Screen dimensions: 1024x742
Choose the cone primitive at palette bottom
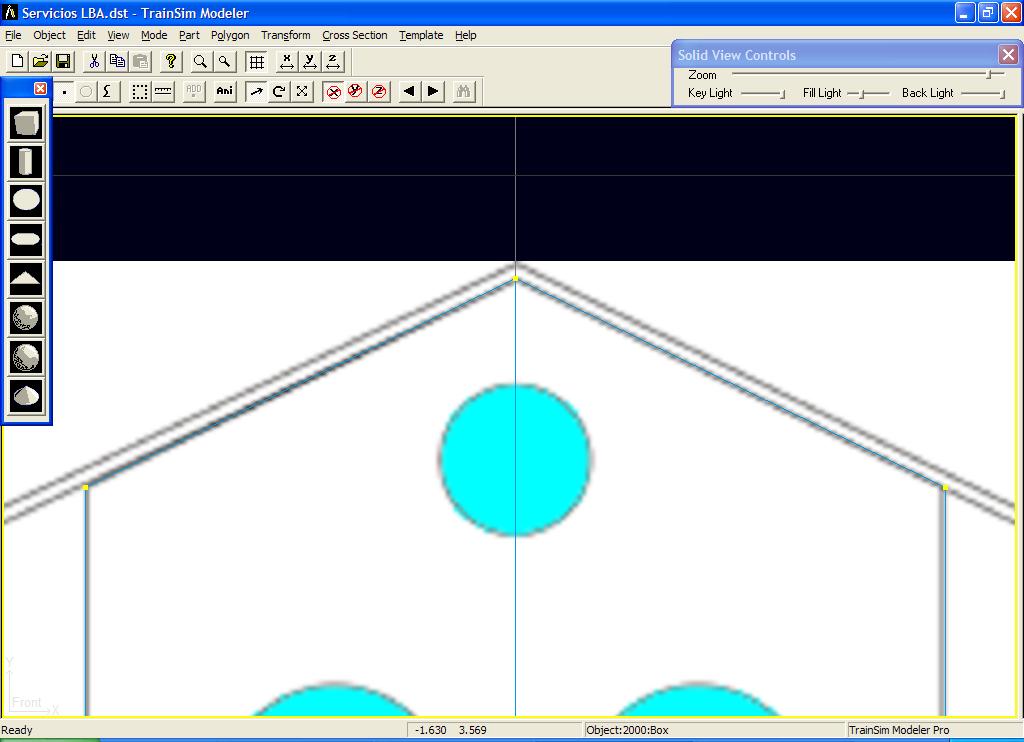point(26,396)
